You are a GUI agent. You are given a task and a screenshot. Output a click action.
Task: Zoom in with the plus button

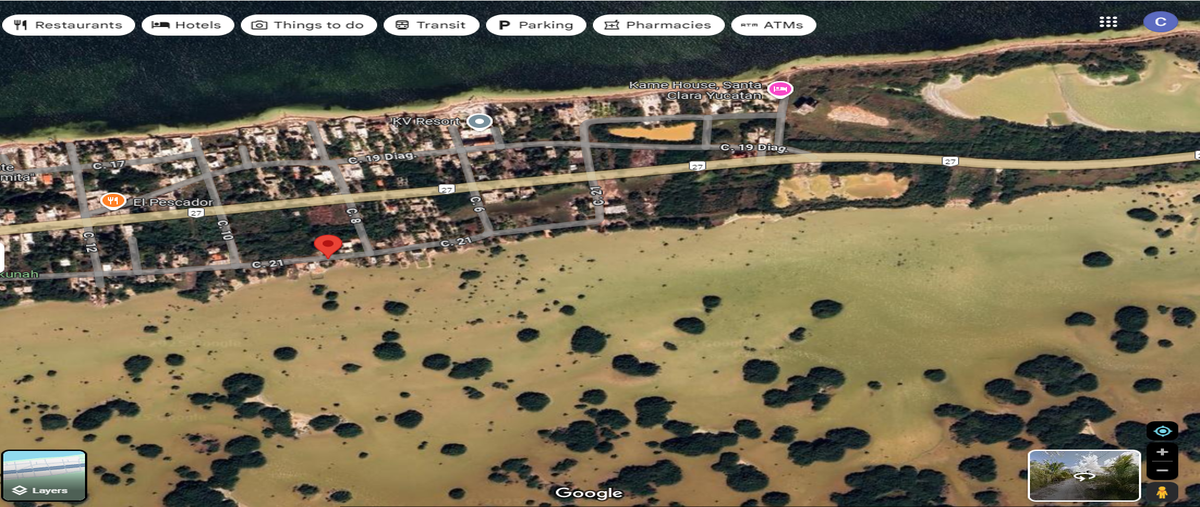point(1162,452)
